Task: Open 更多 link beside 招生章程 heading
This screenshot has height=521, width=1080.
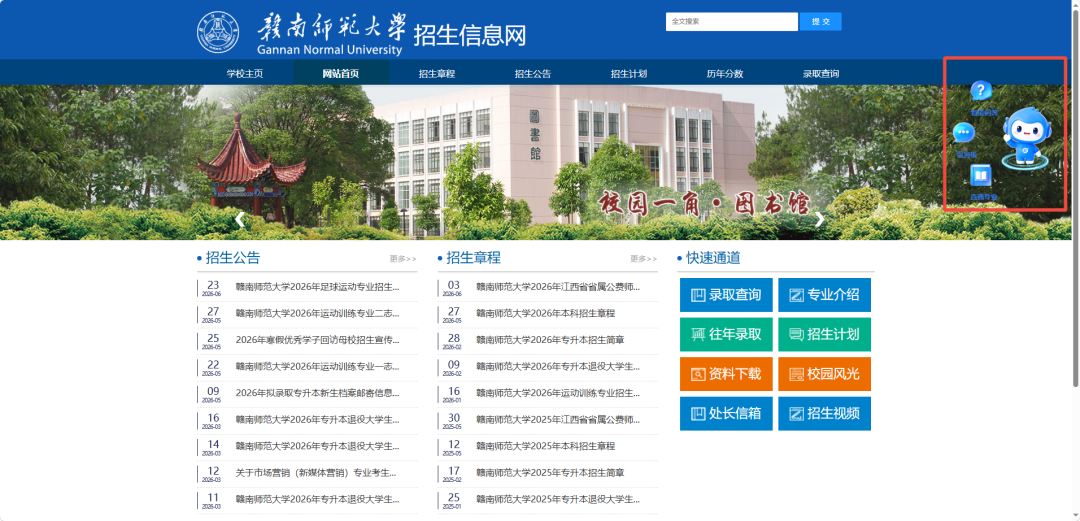Action: click(643, 259)
